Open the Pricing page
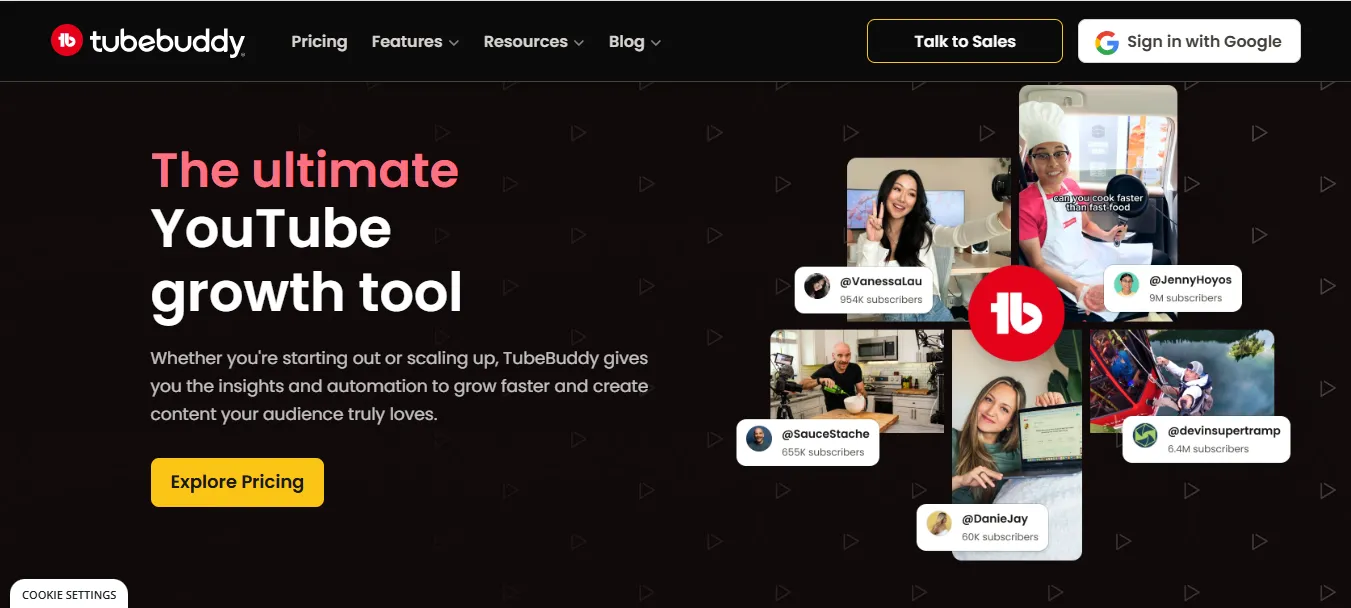The width and height of the screenshot is (1351, 608). pyautogui.click(x=319, y=42)
